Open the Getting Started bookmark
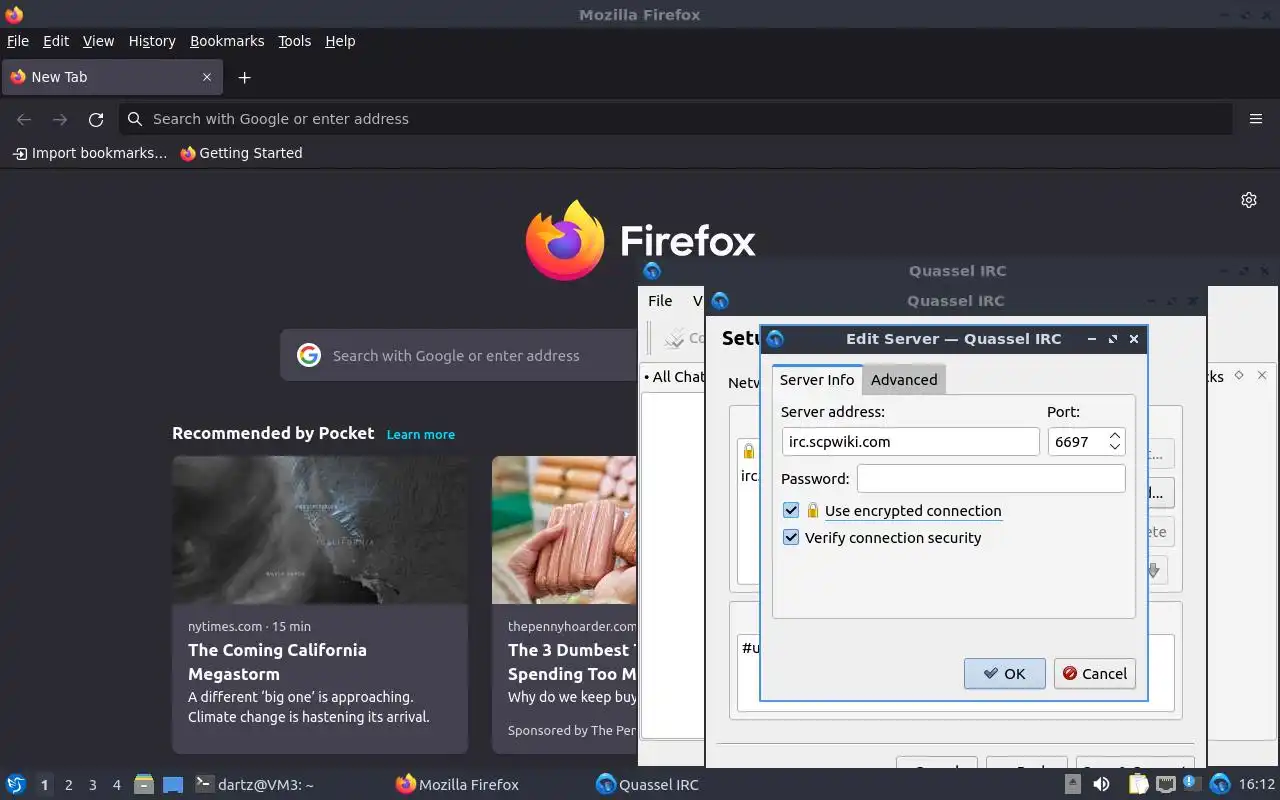 (x=241, y=153)
